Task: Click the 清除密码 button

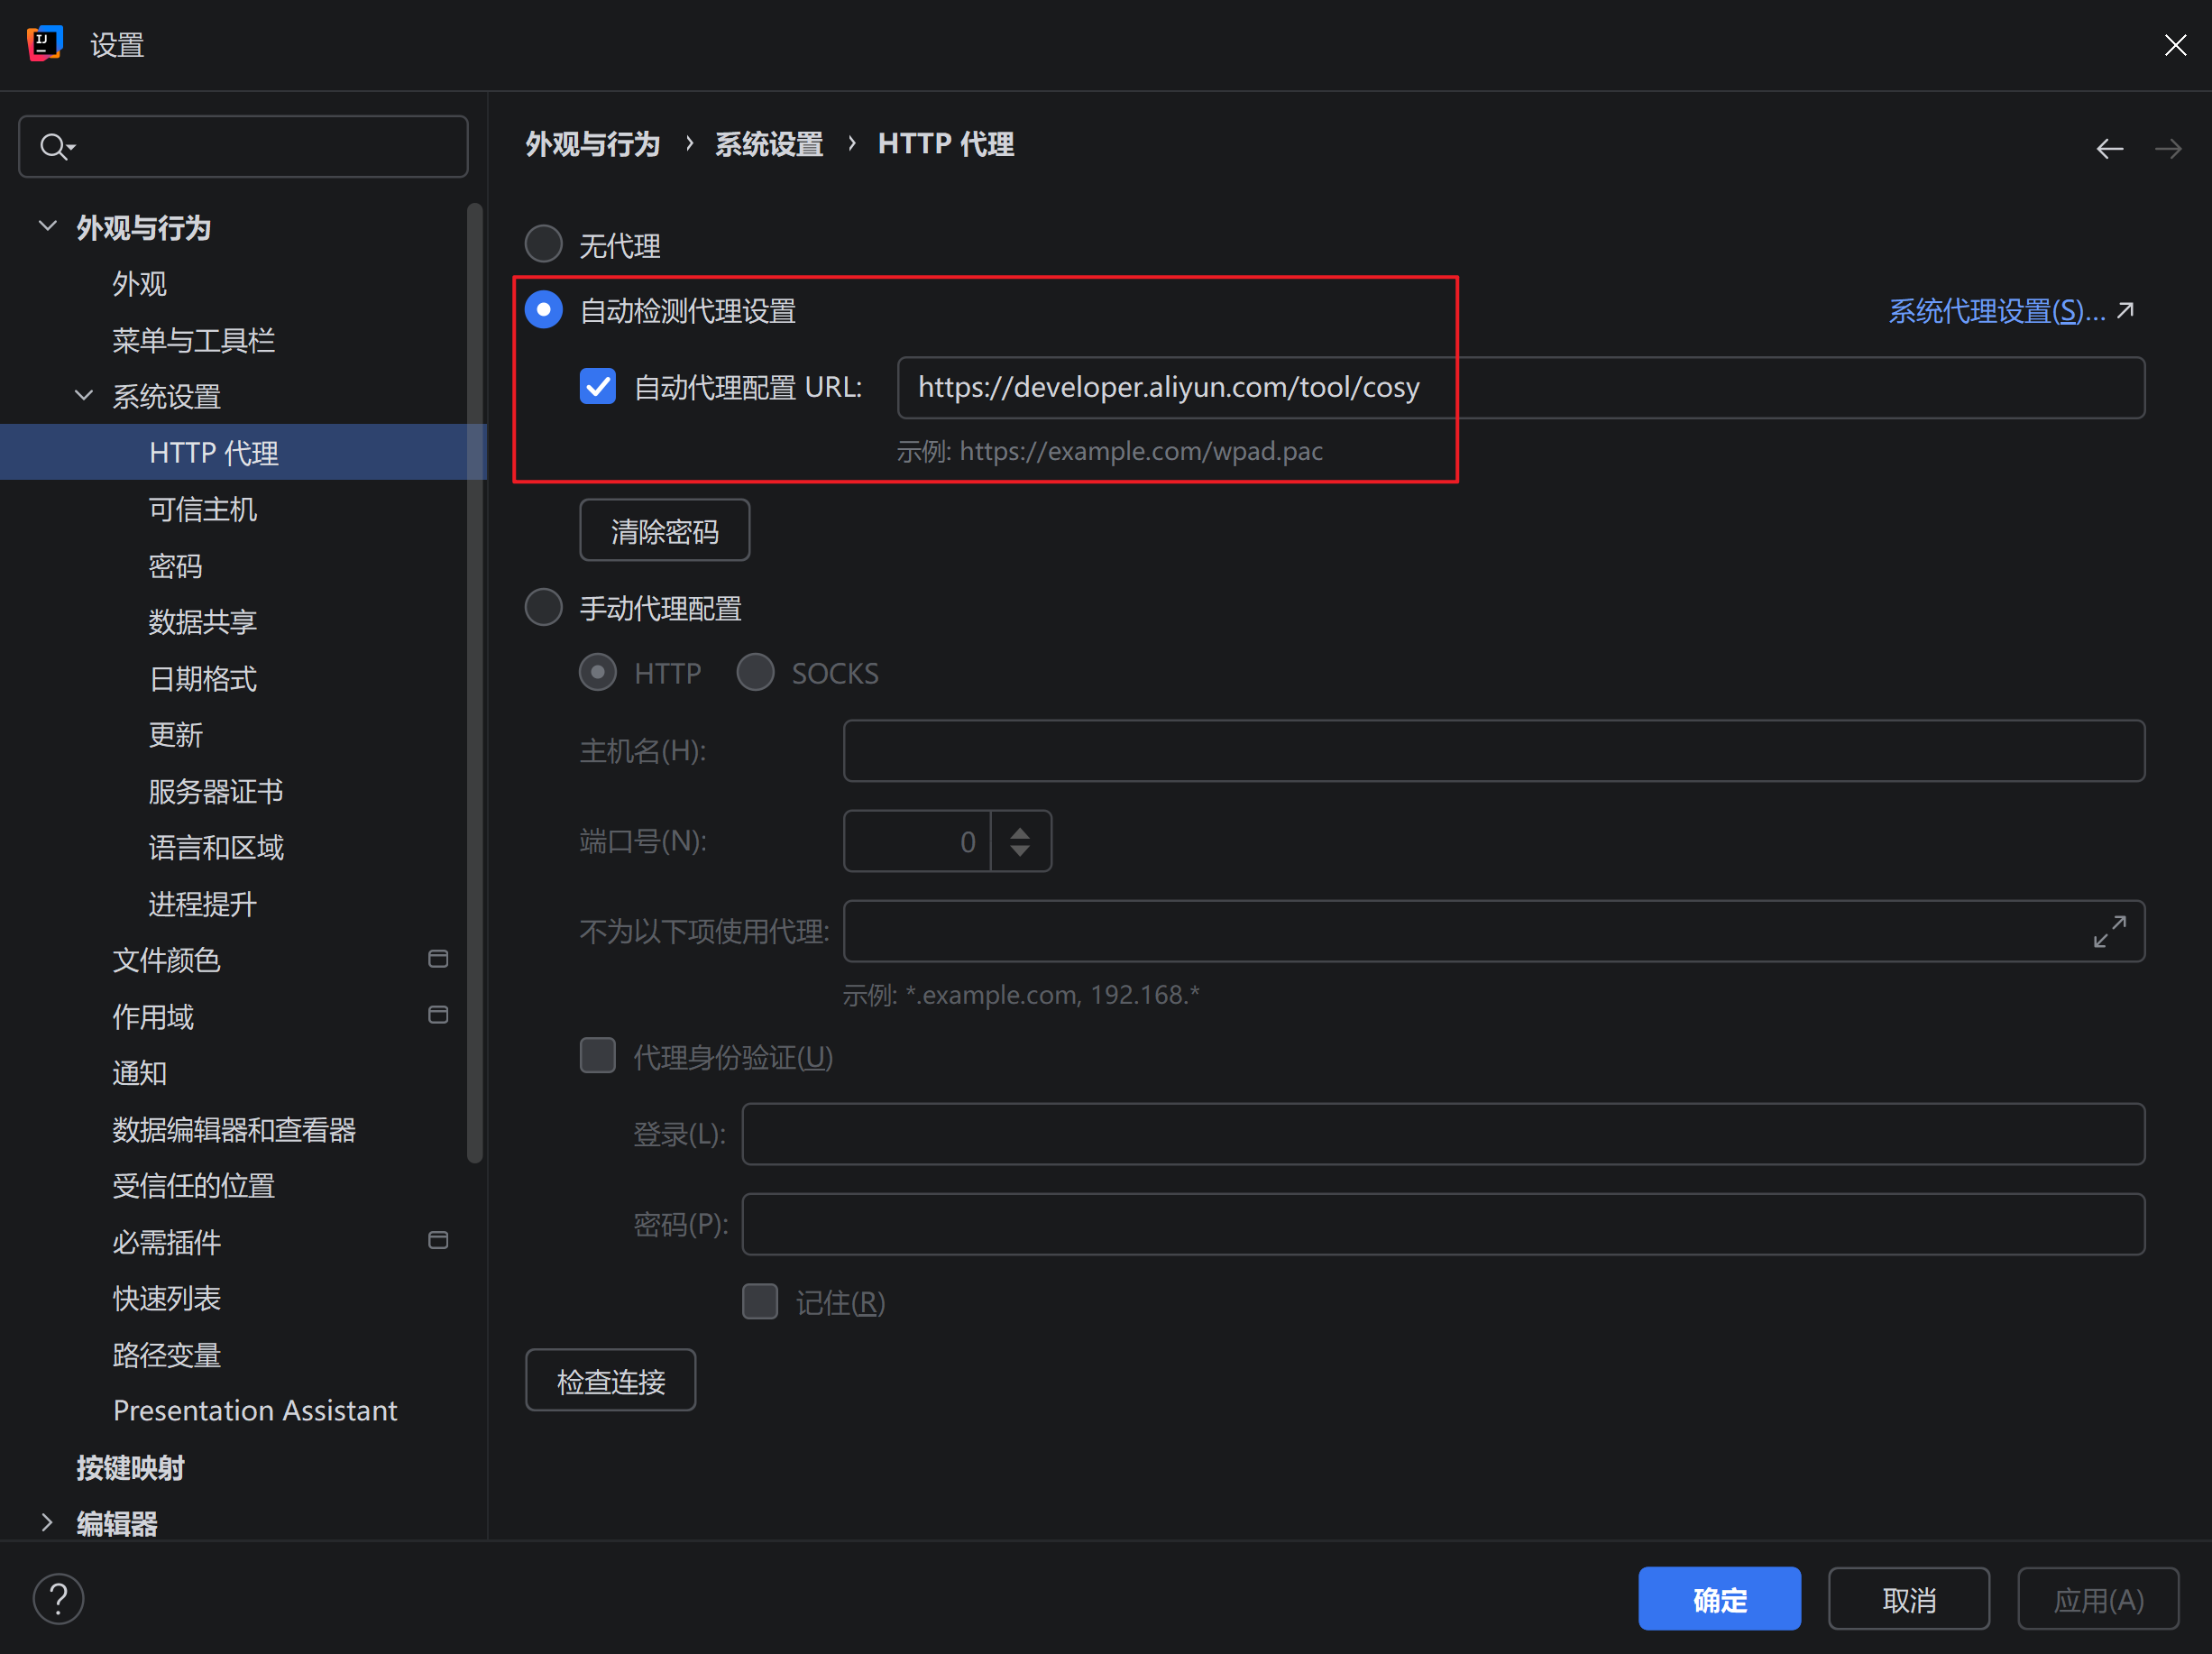Action: [664, 530]
